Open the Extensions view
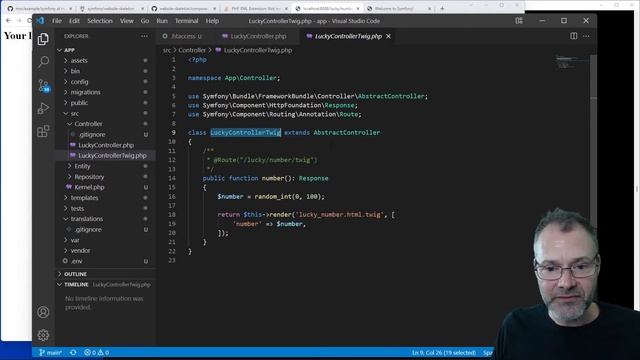Screen dimensions: 640x360 pyautogui.click(x=43, y=131)
